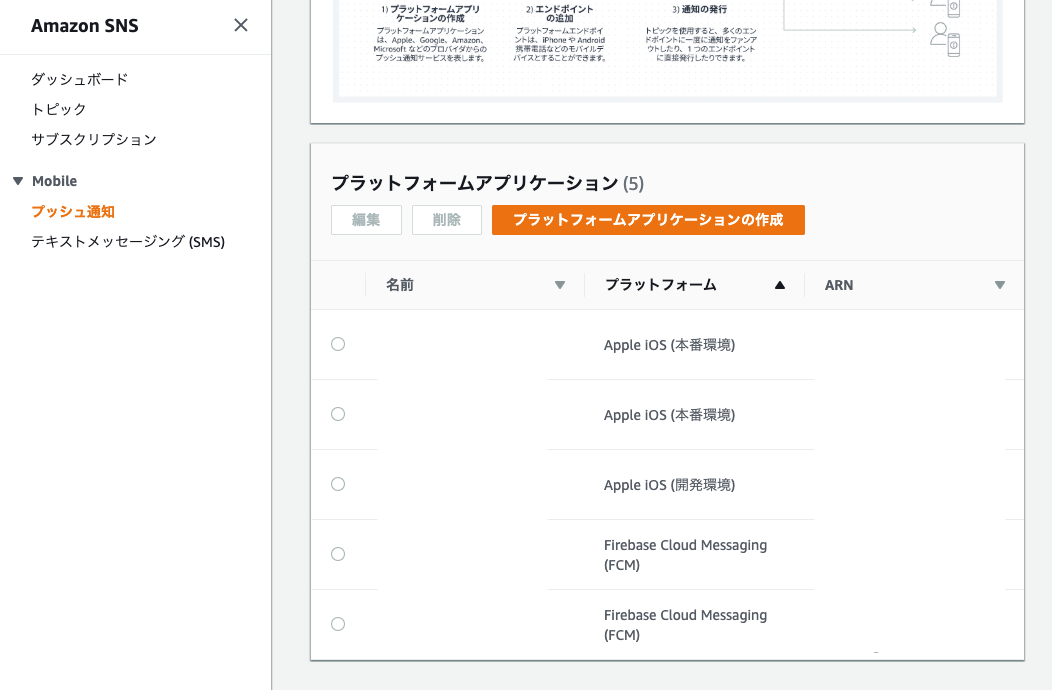Select Apple iOS (開発環境) row radio
The image size is (1052, 690).
tap(338, 484)
